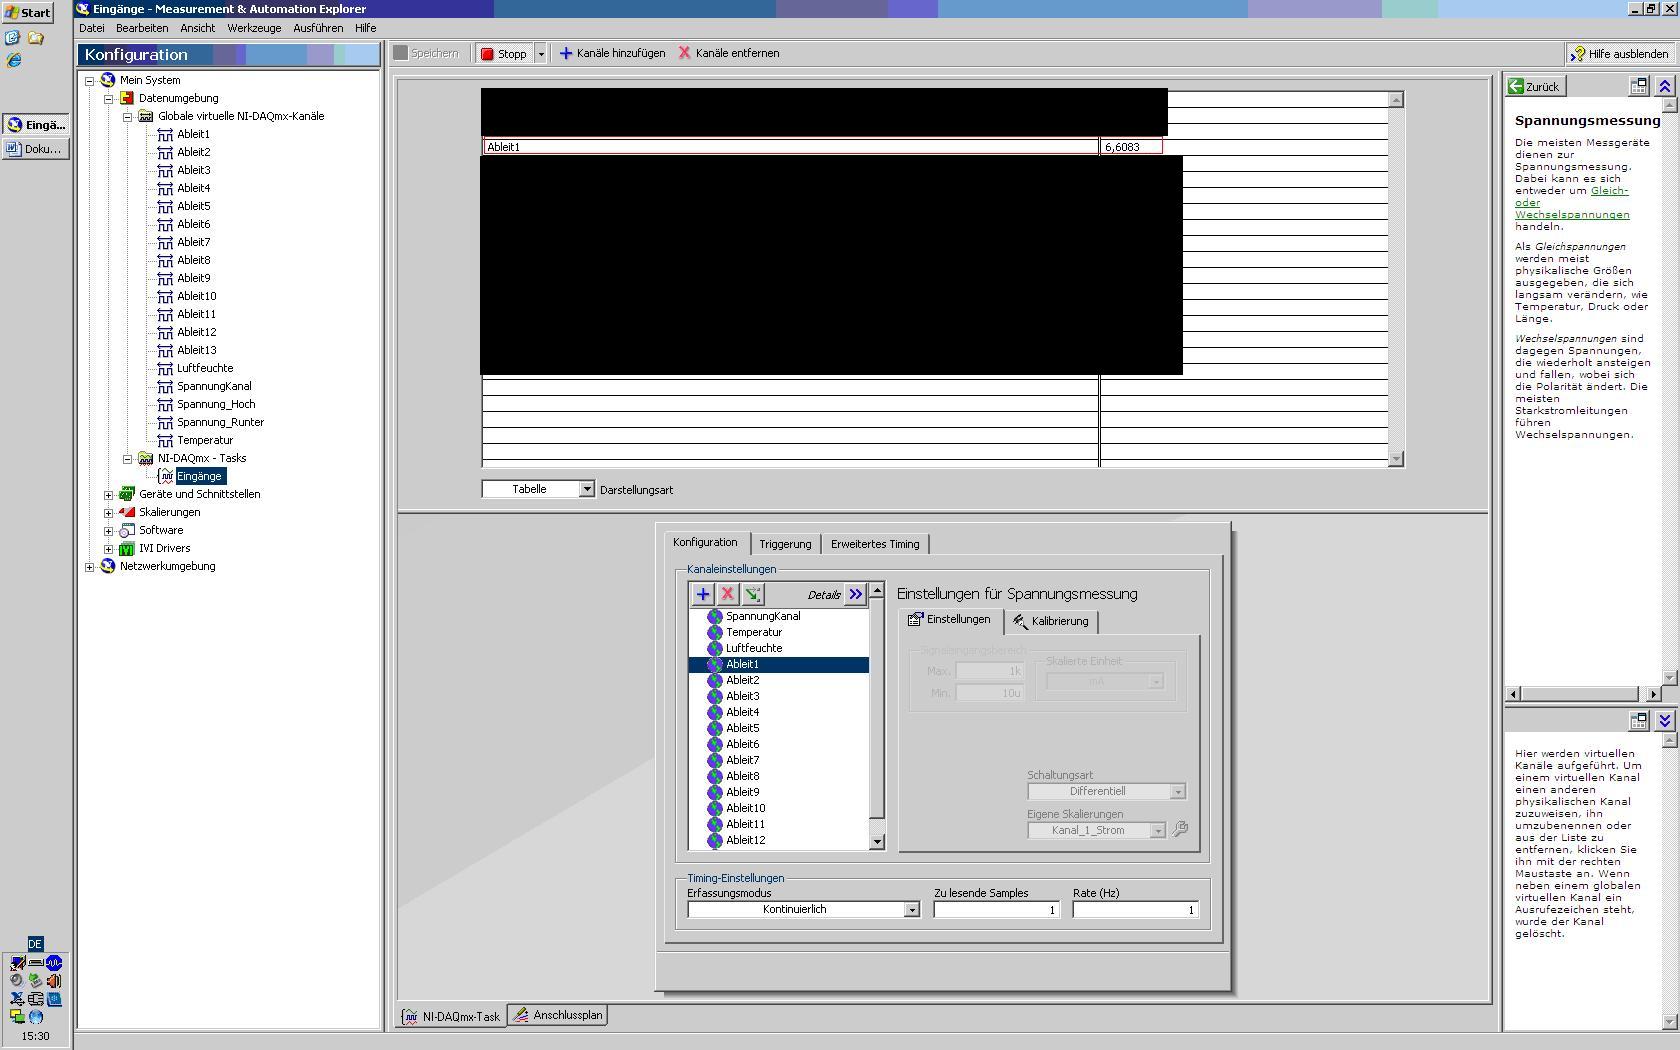This screenshot has width=1680, height=1050.
Task: Open the Erfassungsmodus dropdown
Action: (x=911, y=909)
